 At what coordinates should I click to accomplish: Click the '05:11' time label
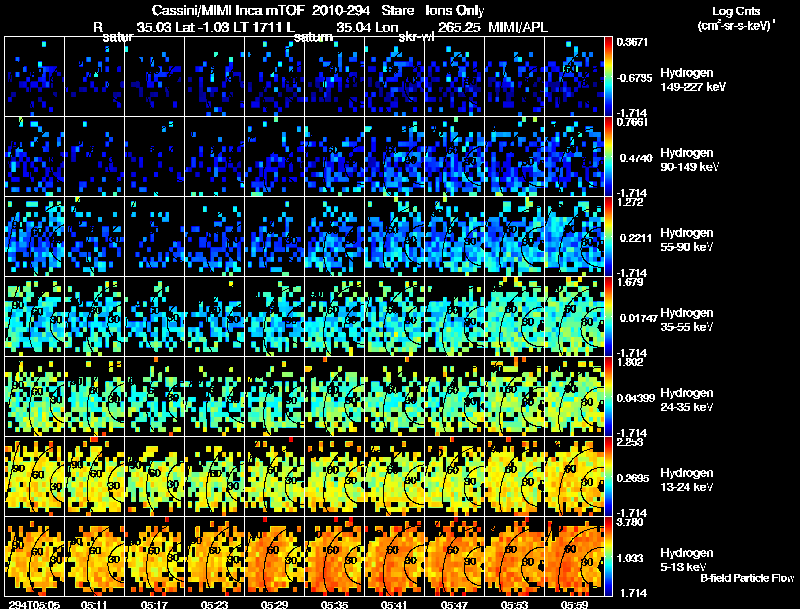(94, 604)
